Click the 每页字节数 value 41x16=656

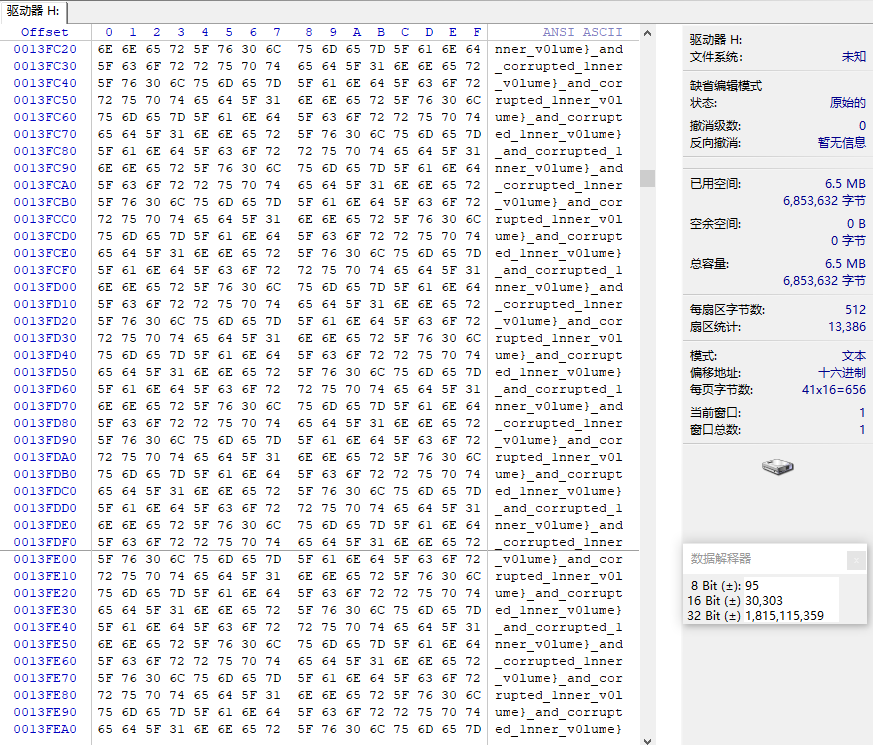tap(833, 390)
